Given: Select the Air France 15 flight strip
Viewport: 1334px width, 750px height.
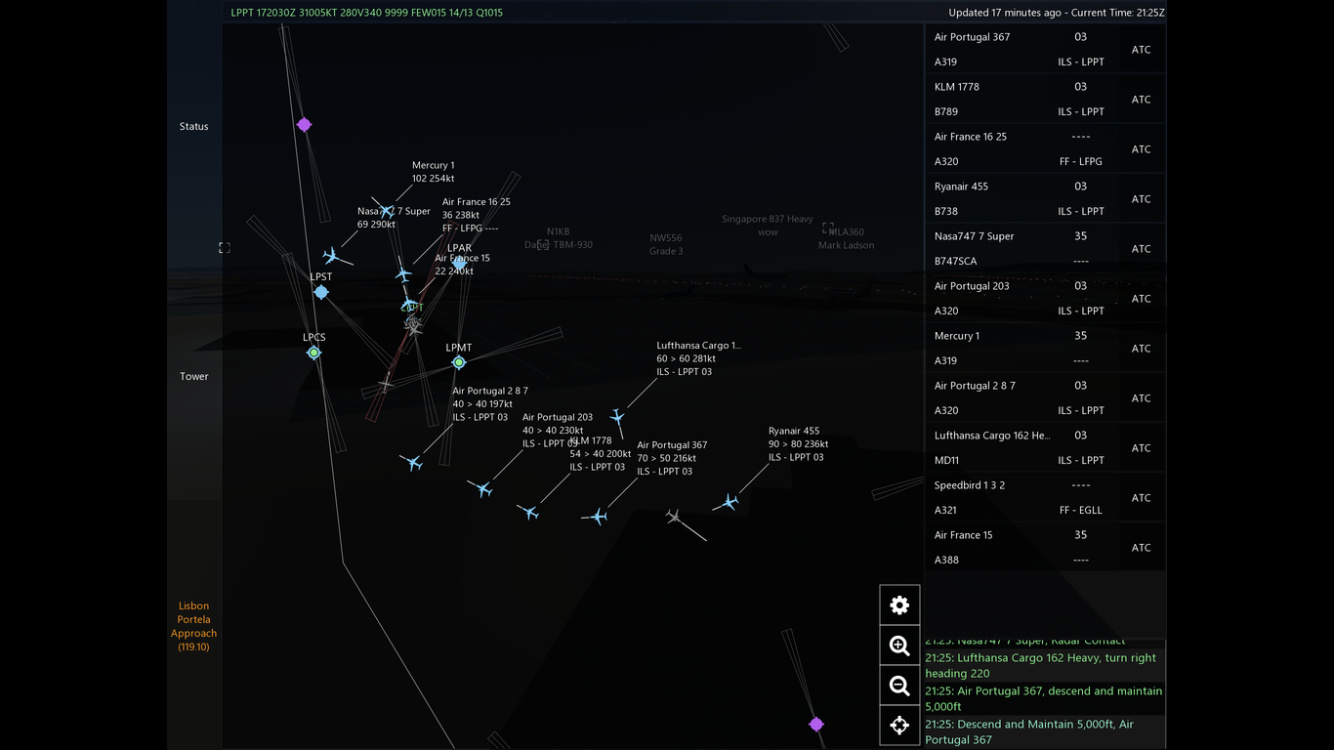Looking at the screenshot, I should coord(1045,548).
